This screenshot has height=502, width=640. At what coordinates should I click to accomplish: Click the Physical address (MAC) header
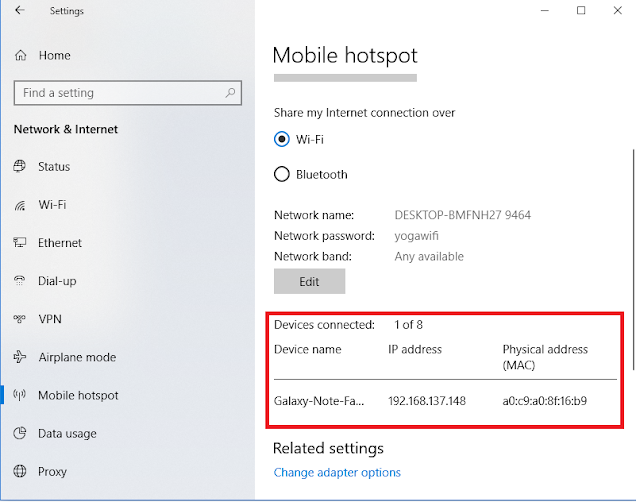click(x=545, y=357)
